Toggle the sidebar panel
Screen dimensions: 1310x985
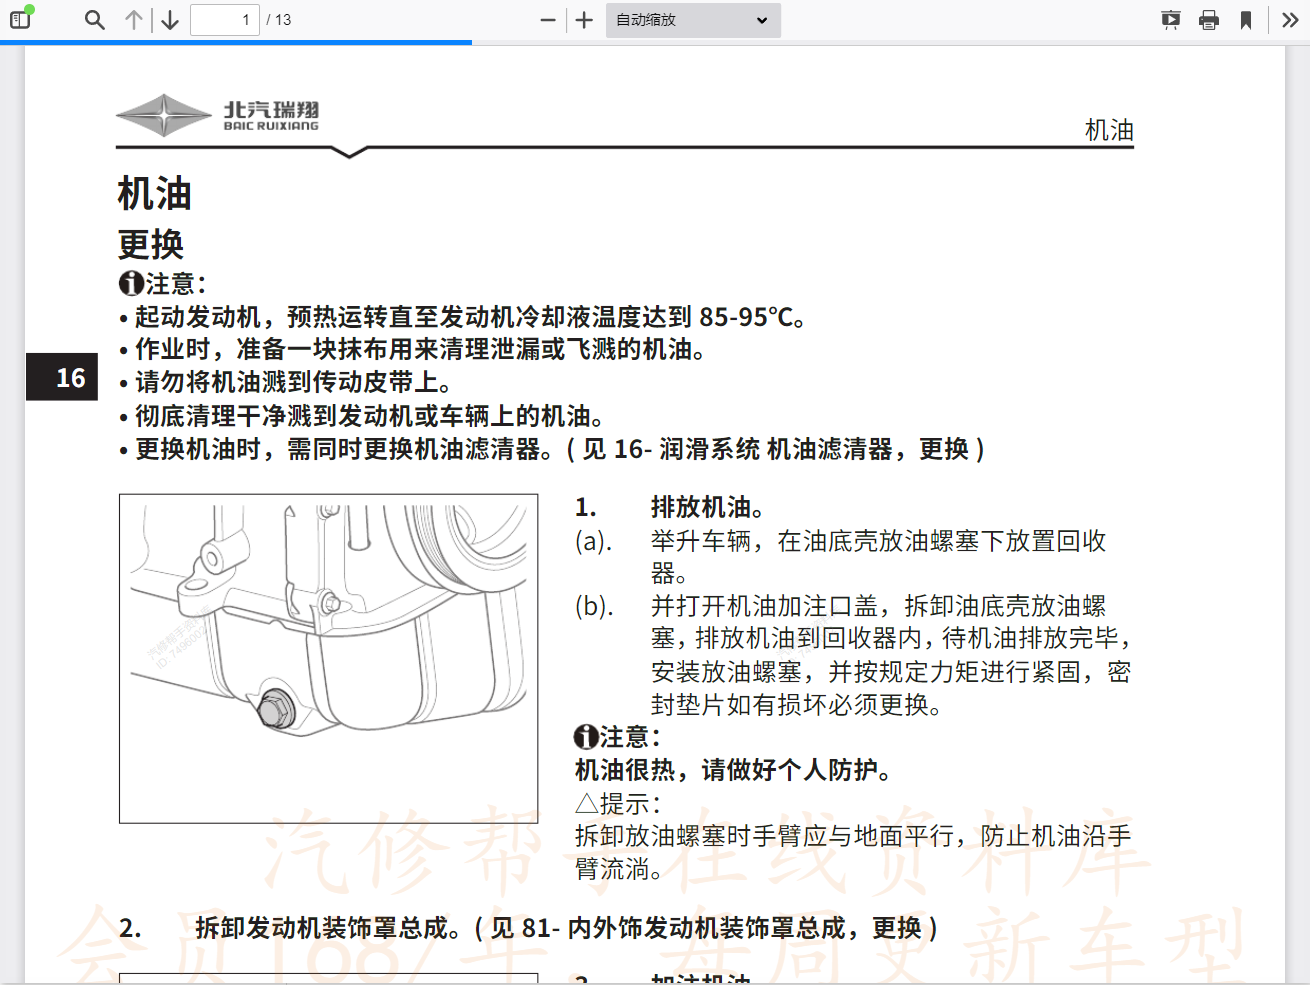20,19
